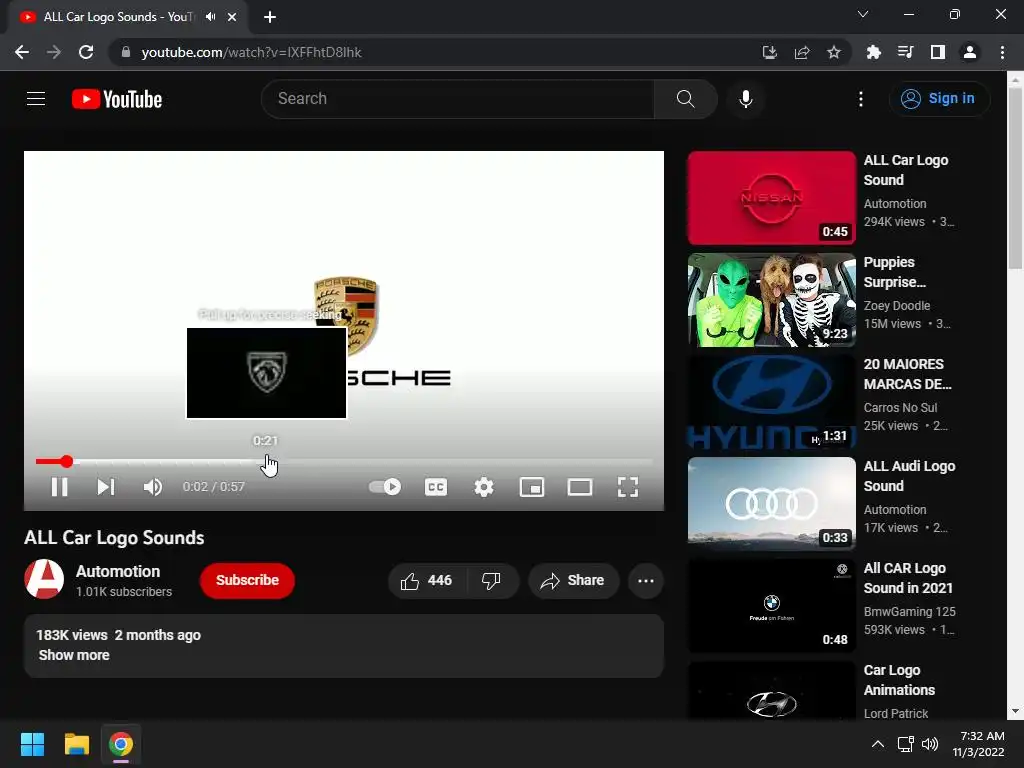Bookmark this page with the star
This screenshot has height=768, width=1024.
834,52
